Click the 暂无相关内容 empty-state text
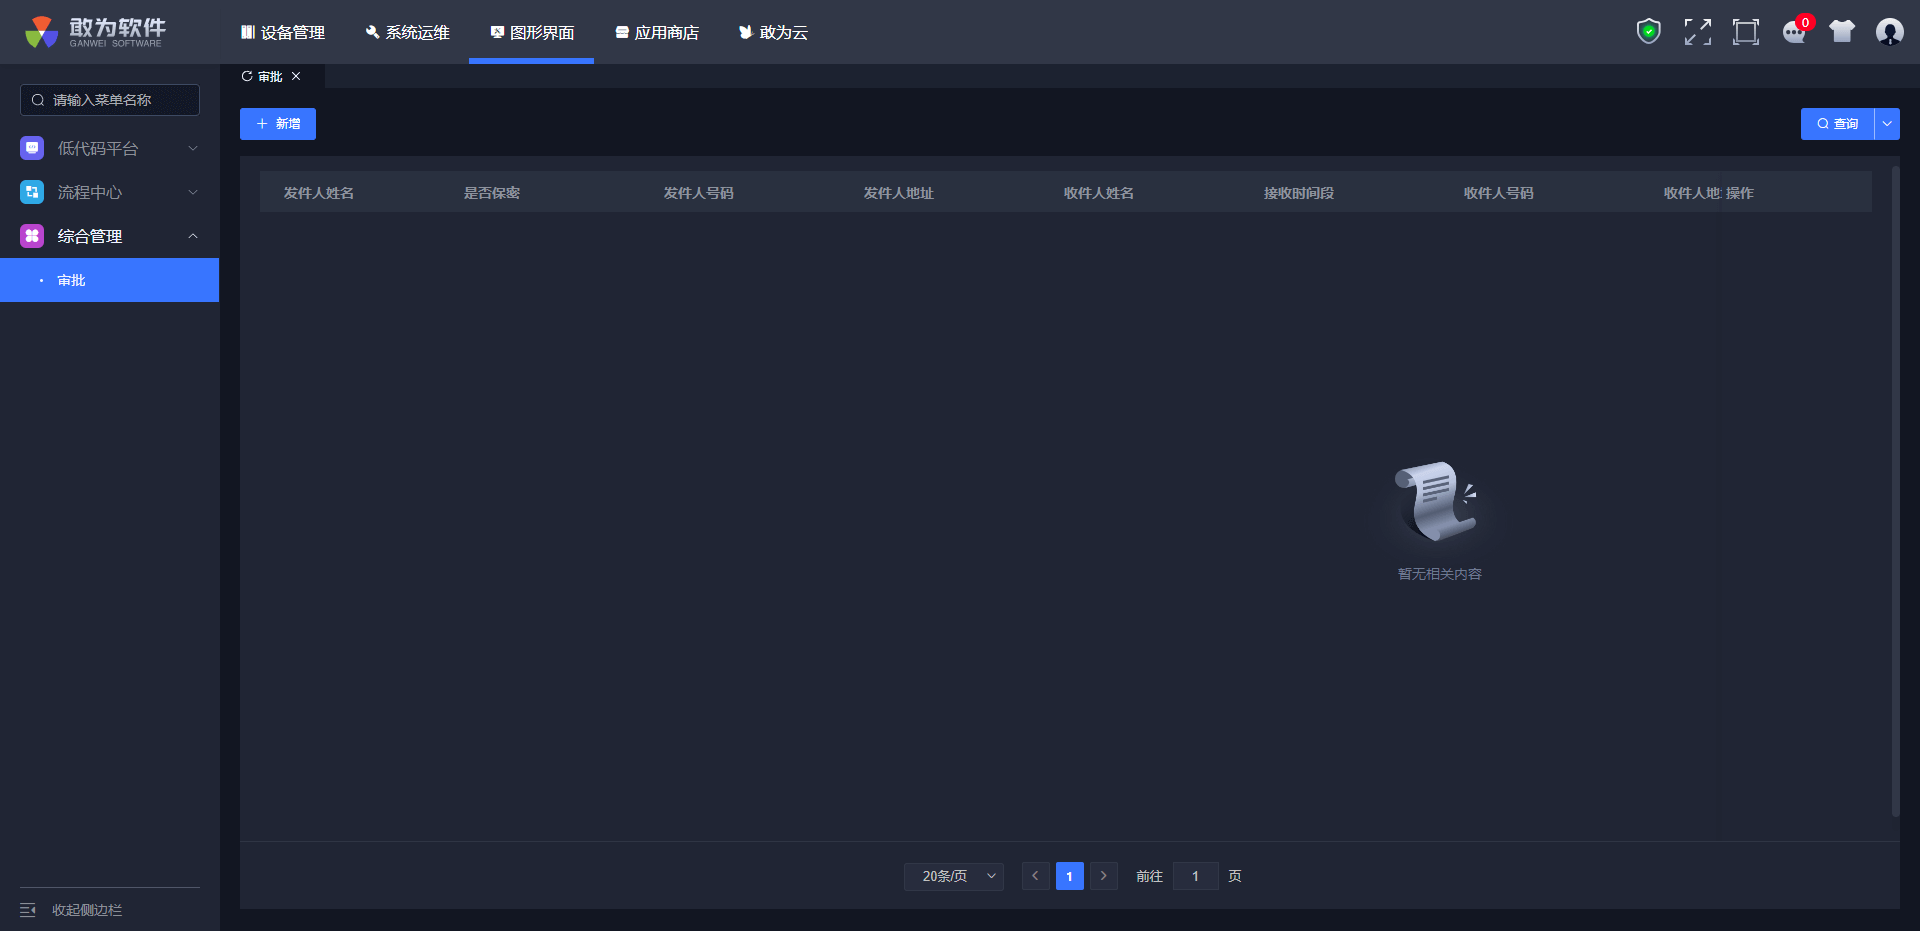 [1440, 574]
